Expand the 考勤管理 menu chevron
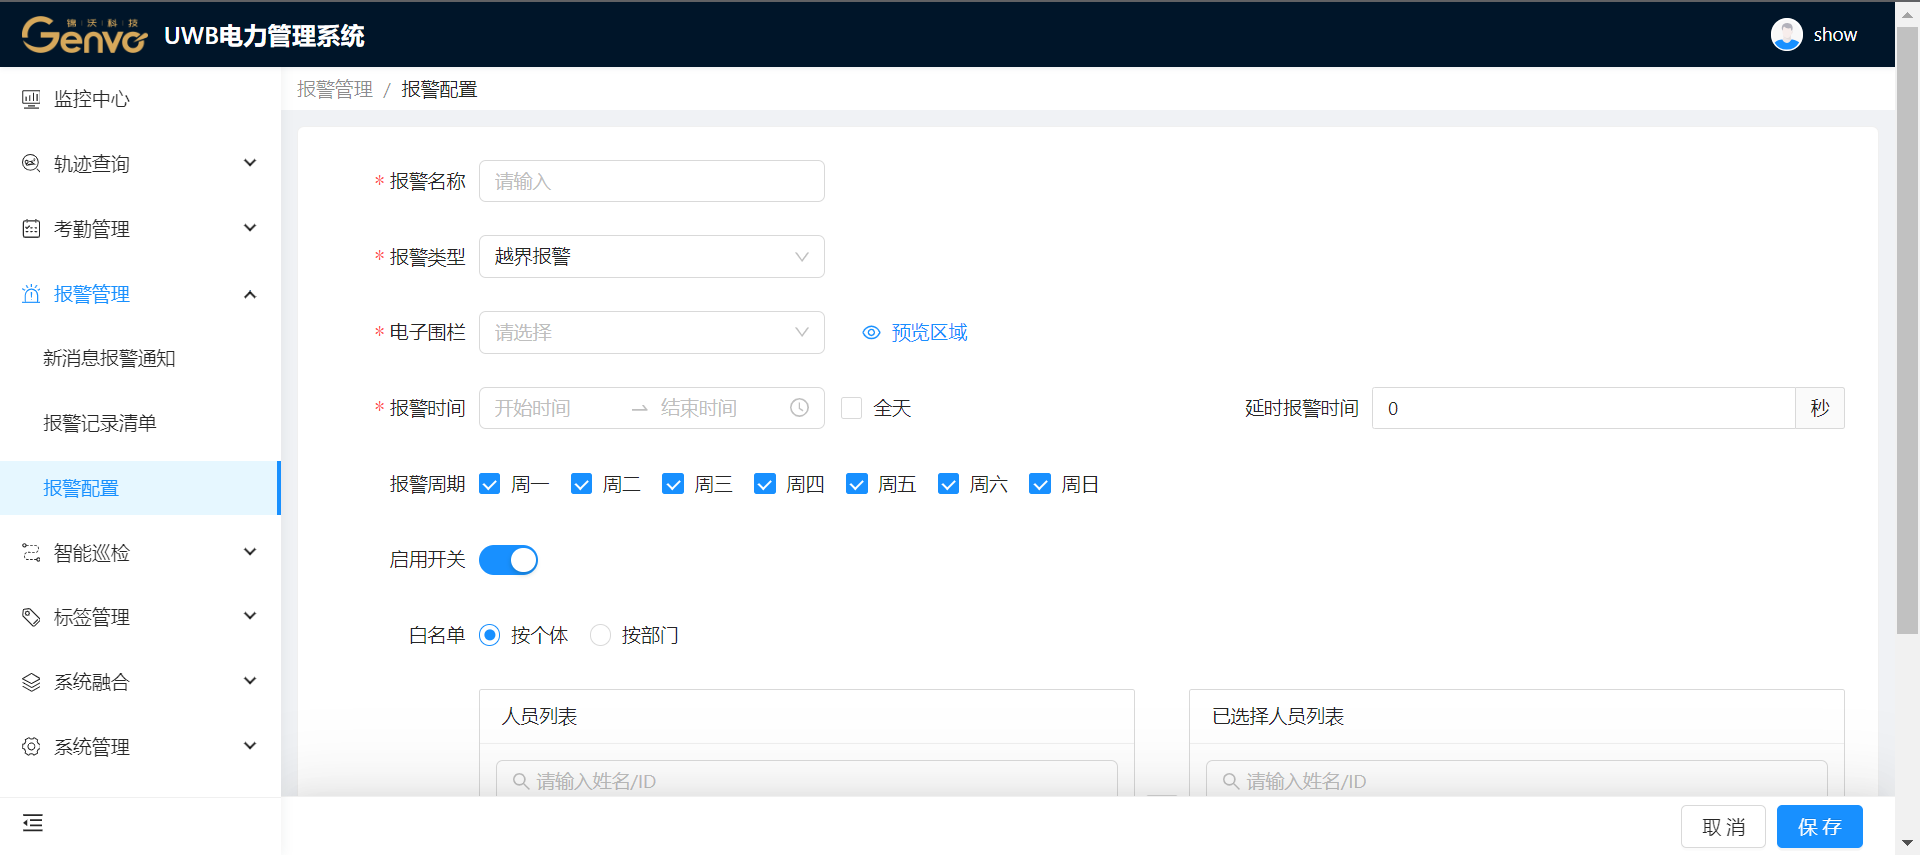Viewport: 1920px width, 855px height. click(x=250, y=228)
